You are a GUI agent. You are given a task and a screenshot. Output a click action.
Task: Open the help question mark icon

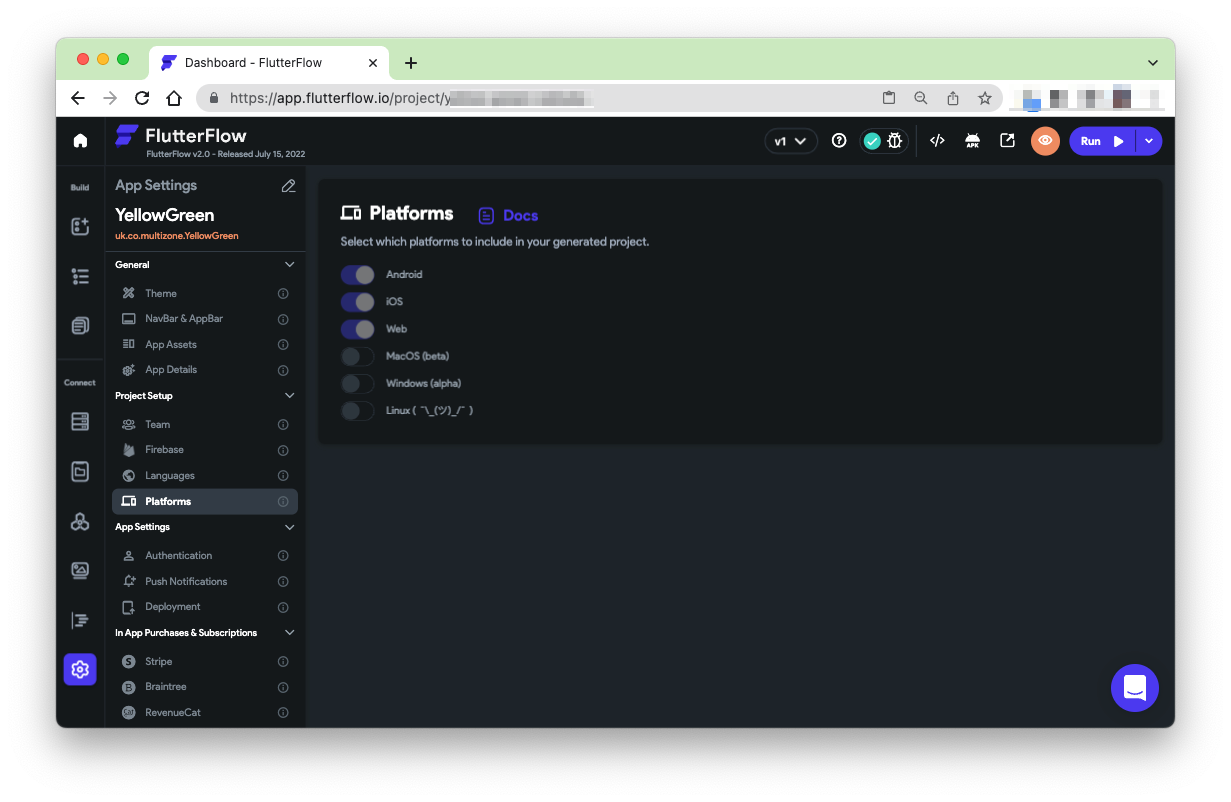(839, 141)
